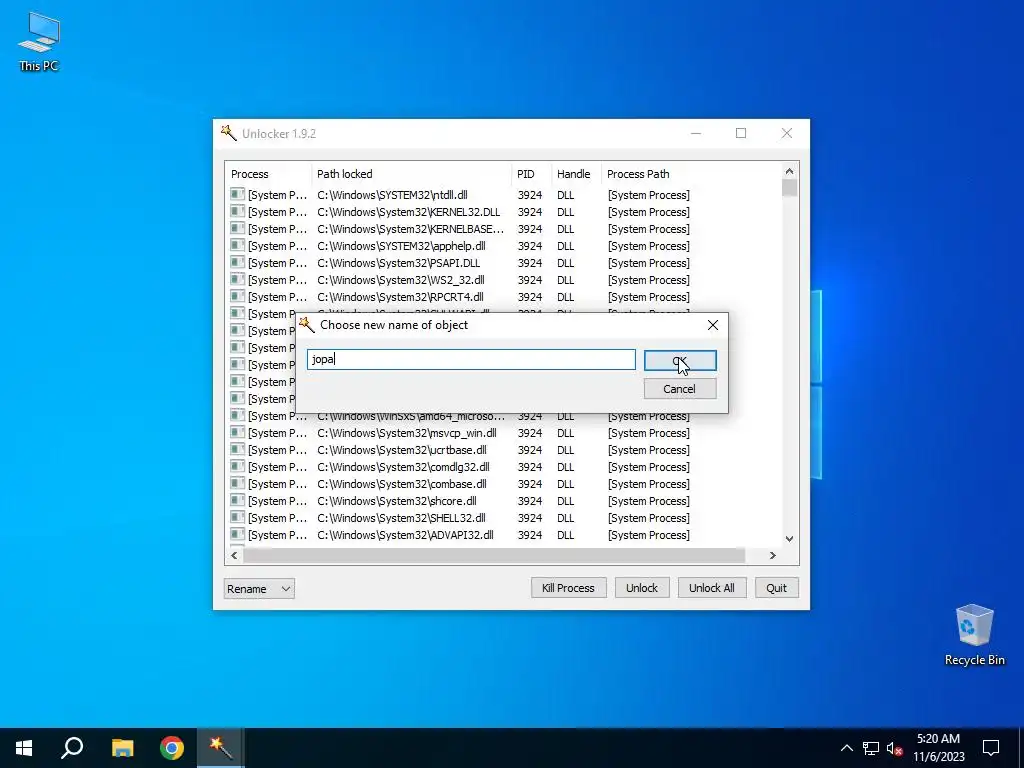This screenshot has width=1024, height=768.
Task: Select the KERNEL32.DLL row icon
Action: 237,212
